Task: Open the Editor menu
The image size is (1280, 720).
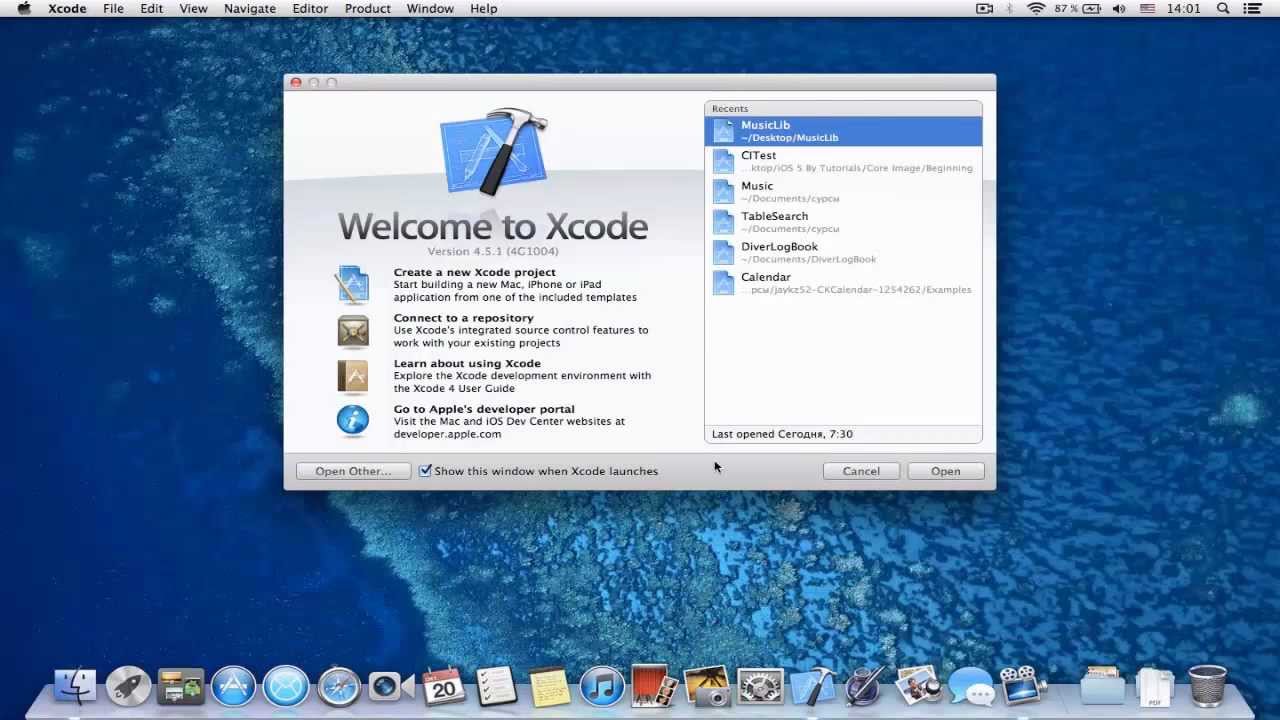Action: tap(310, 8)
